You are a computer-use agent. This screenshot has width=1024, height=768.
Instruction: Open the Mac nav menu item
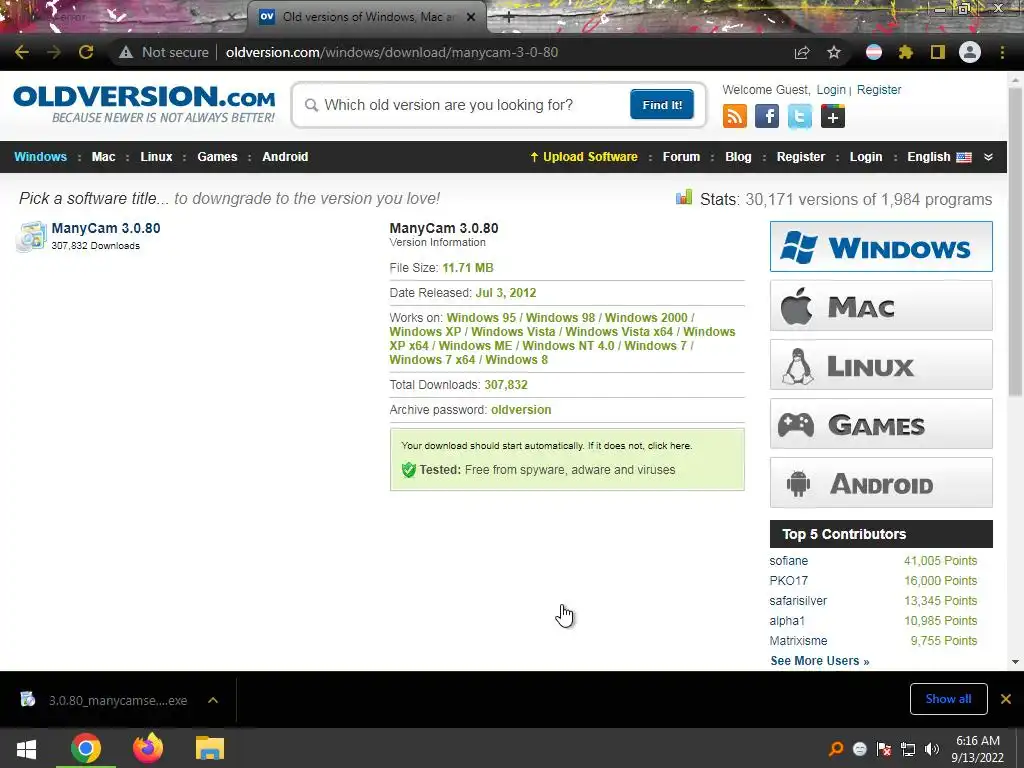pos(103,157)
